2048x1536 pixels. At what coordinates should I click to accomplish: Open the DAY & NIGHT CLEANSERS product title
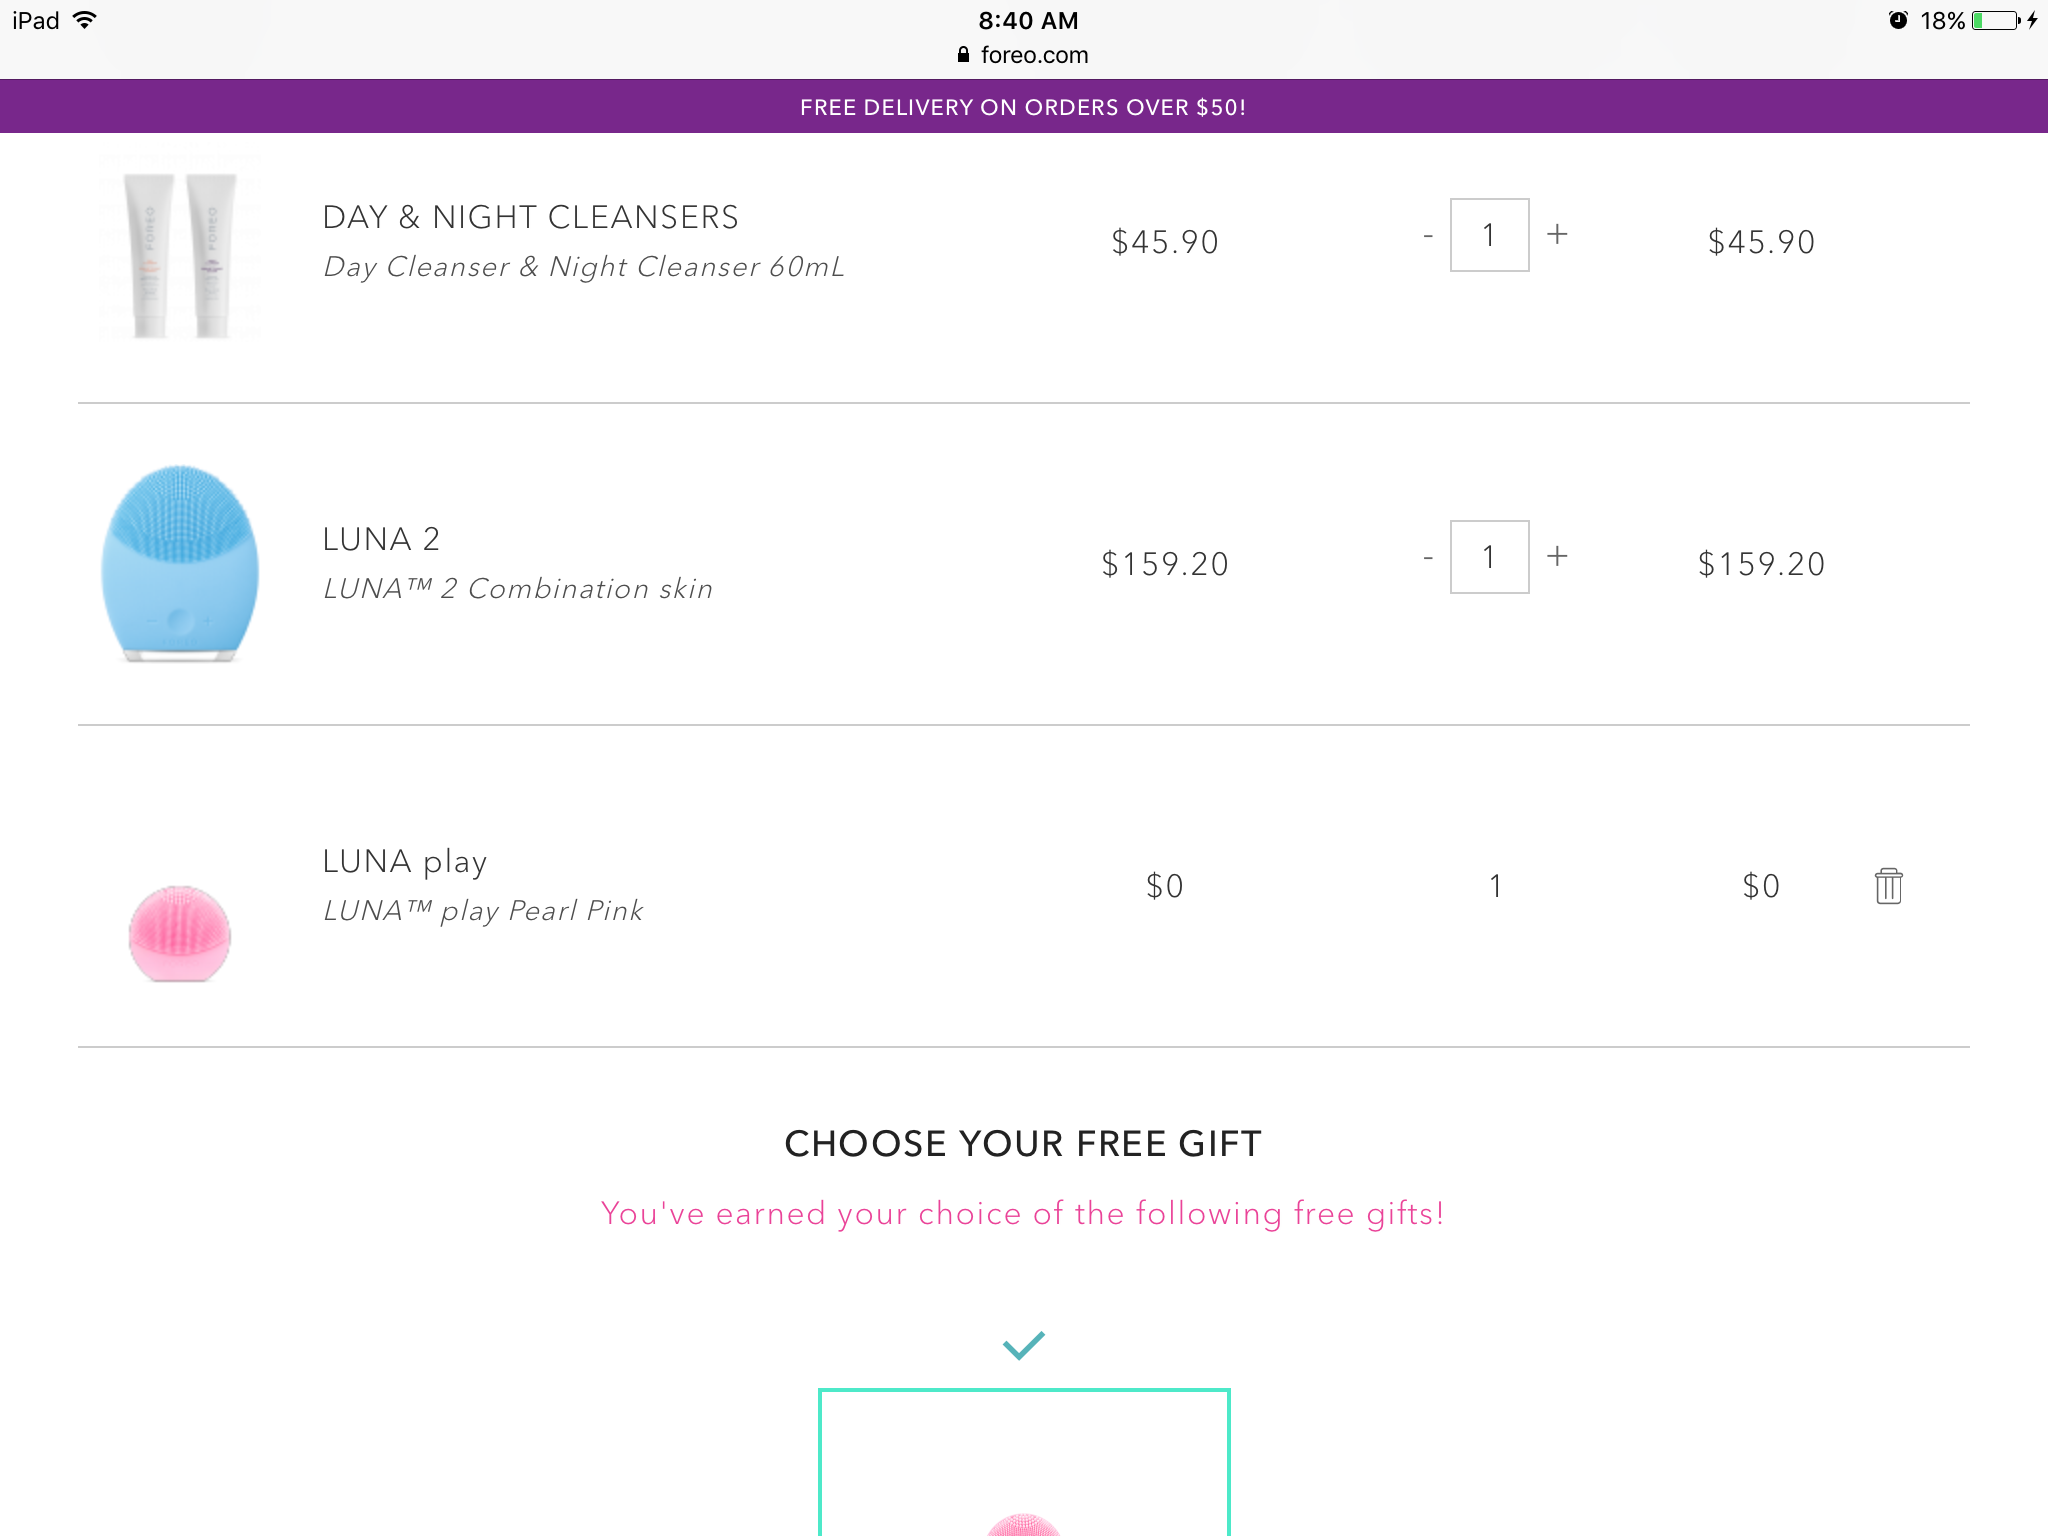[x=530, y=217]
